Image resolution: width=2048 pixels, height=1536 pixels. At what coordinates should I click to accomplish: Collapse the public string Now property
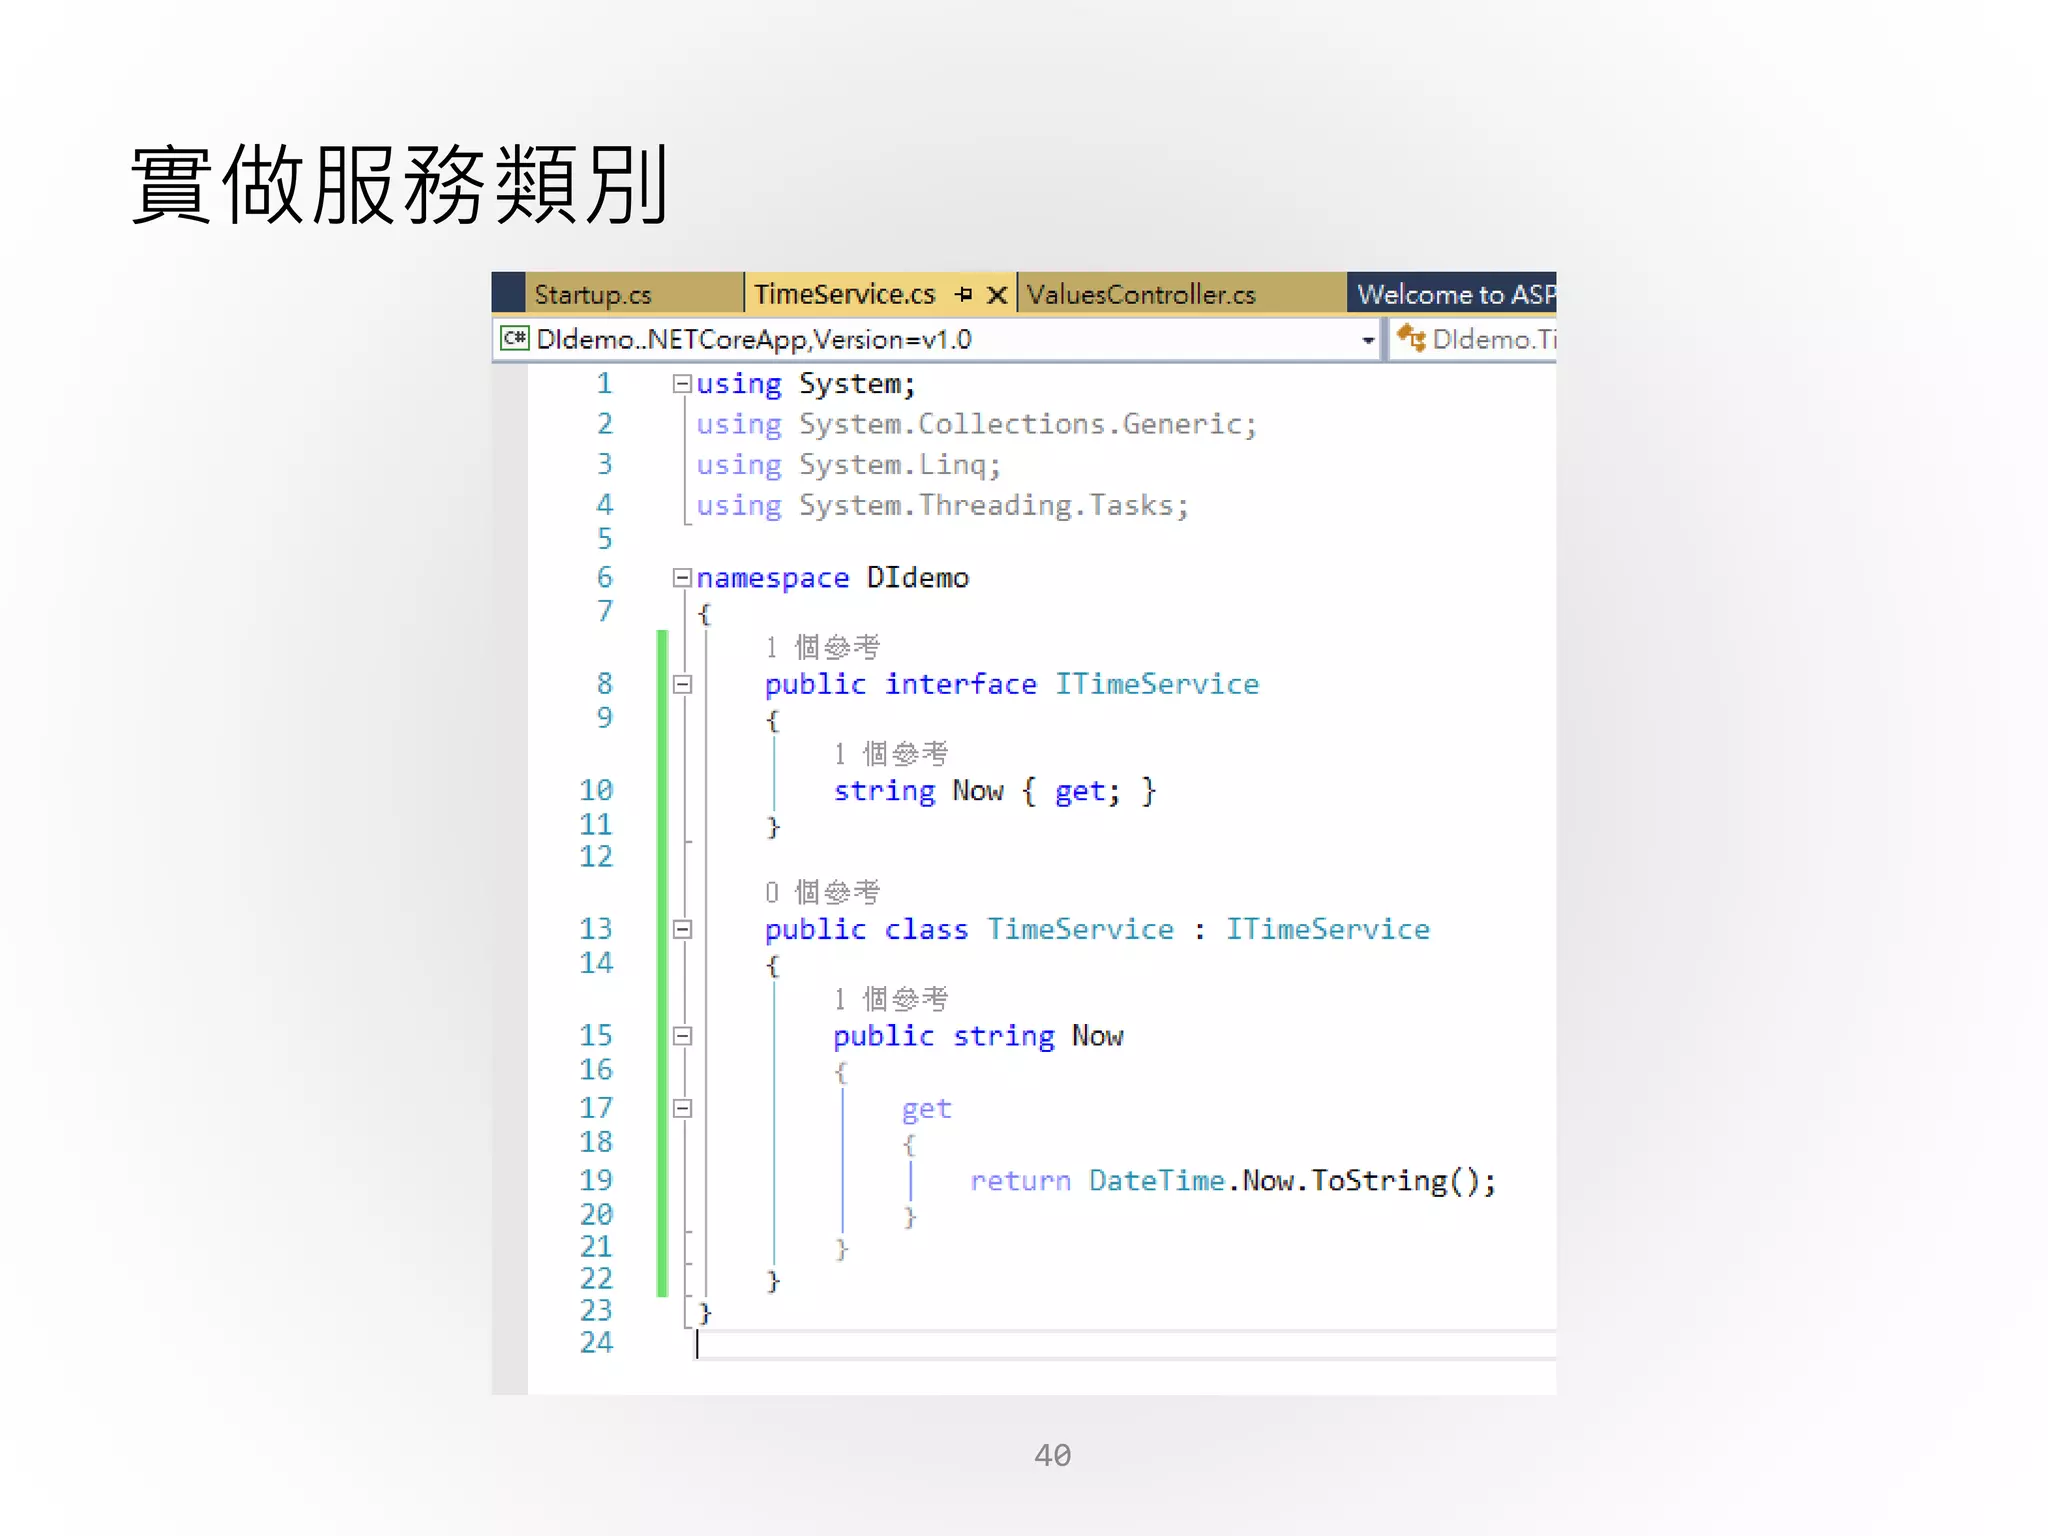682,1036
